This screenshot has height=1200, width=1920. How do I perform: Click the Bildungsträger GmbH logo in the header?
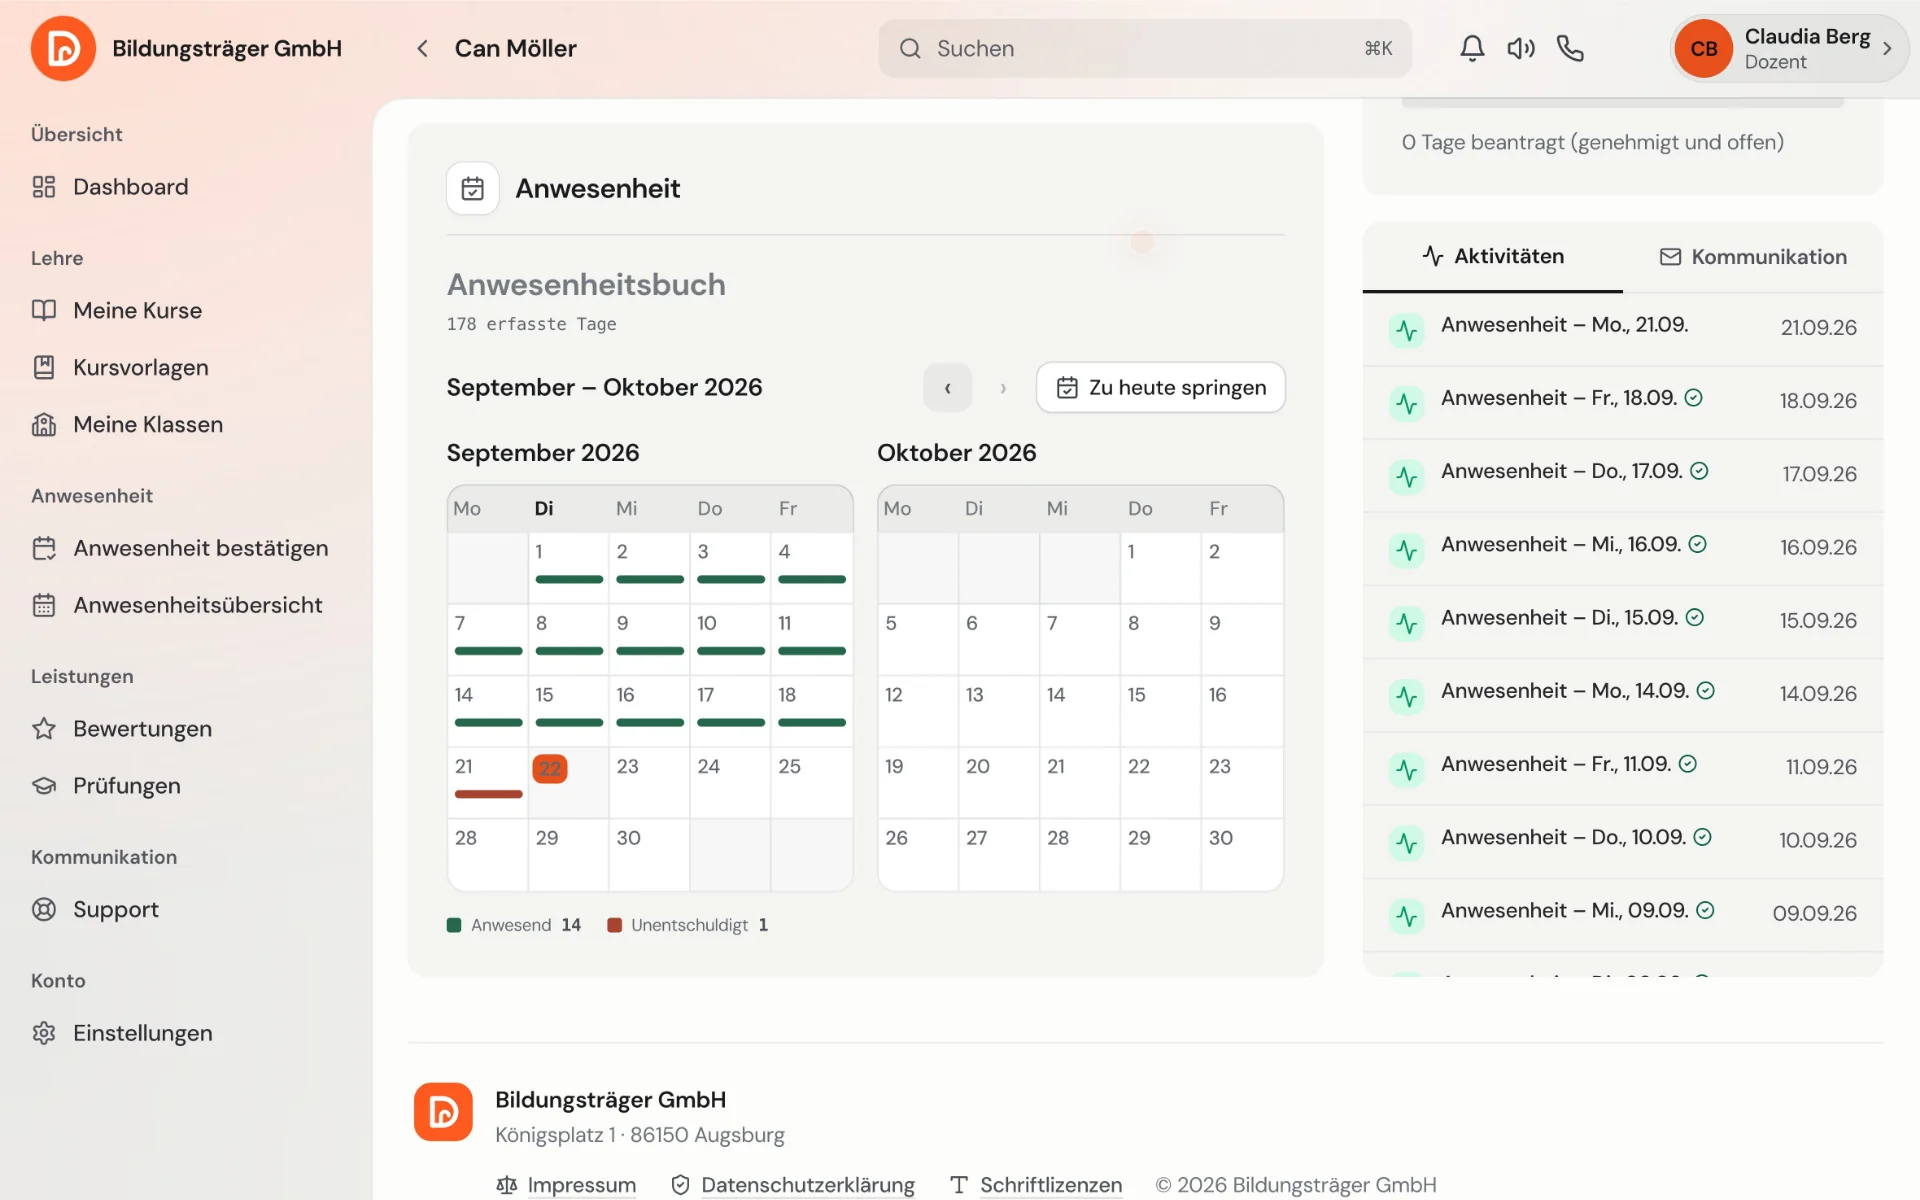(63, 48)
